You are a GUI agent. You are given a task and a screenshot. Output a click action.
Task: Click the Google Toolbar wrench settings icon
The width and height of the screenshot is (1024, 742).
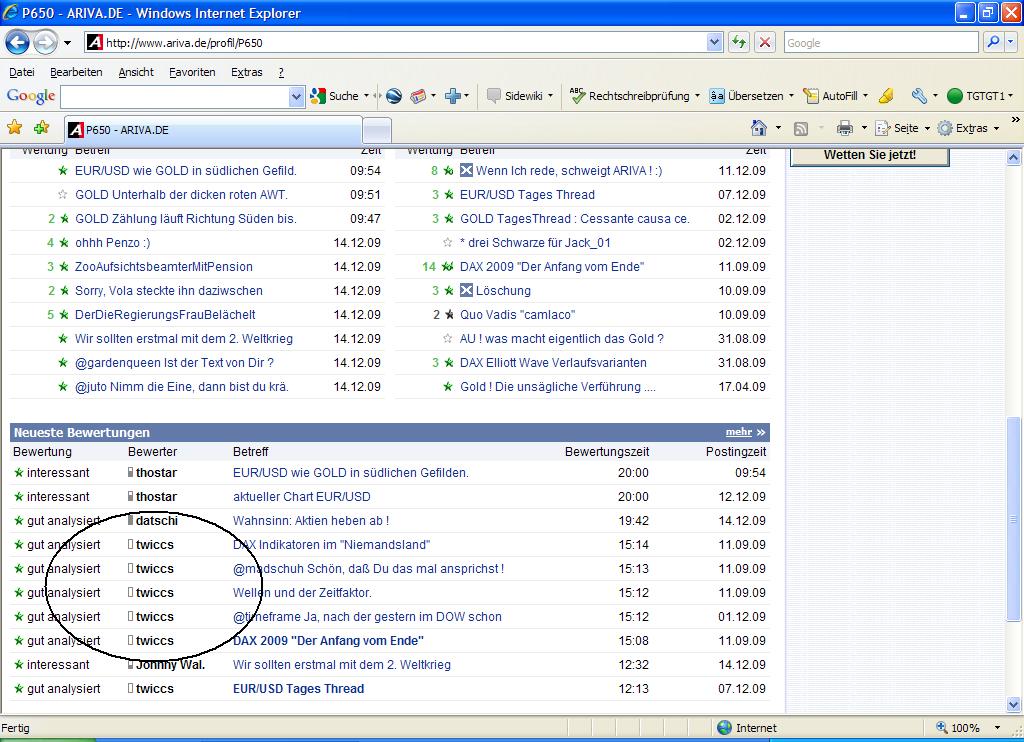[x=919, y=96]
